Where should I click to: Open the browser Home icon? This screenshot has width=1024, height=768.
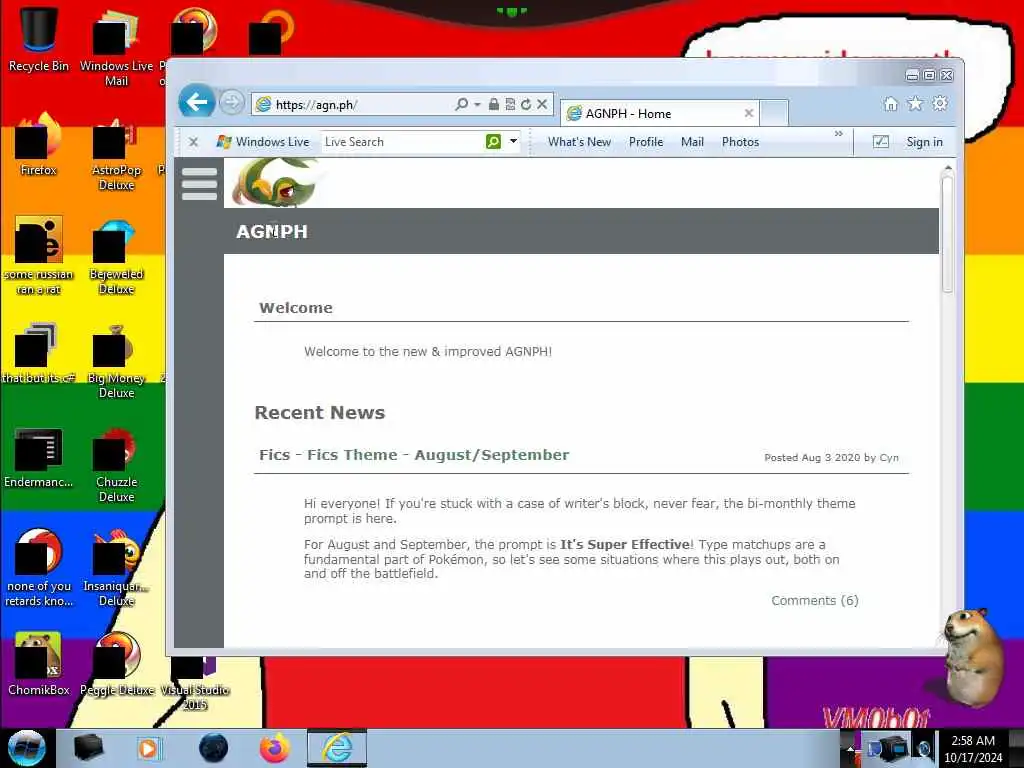(890, 104)
